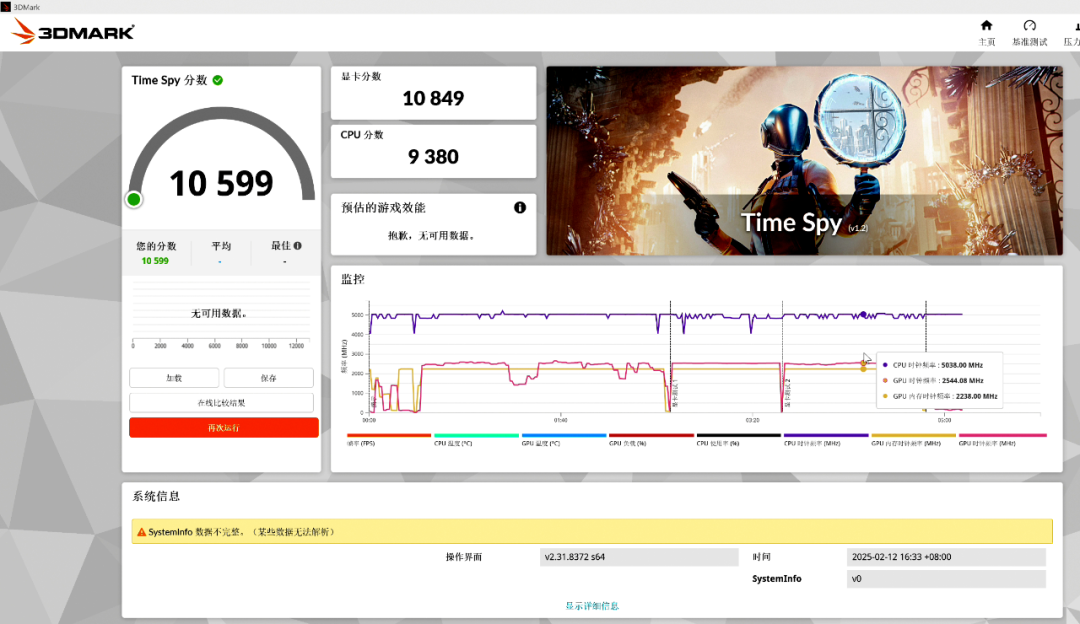Click the SystemInfo warning triangle icon
The image size is (1080, 624).
(141, 532)
